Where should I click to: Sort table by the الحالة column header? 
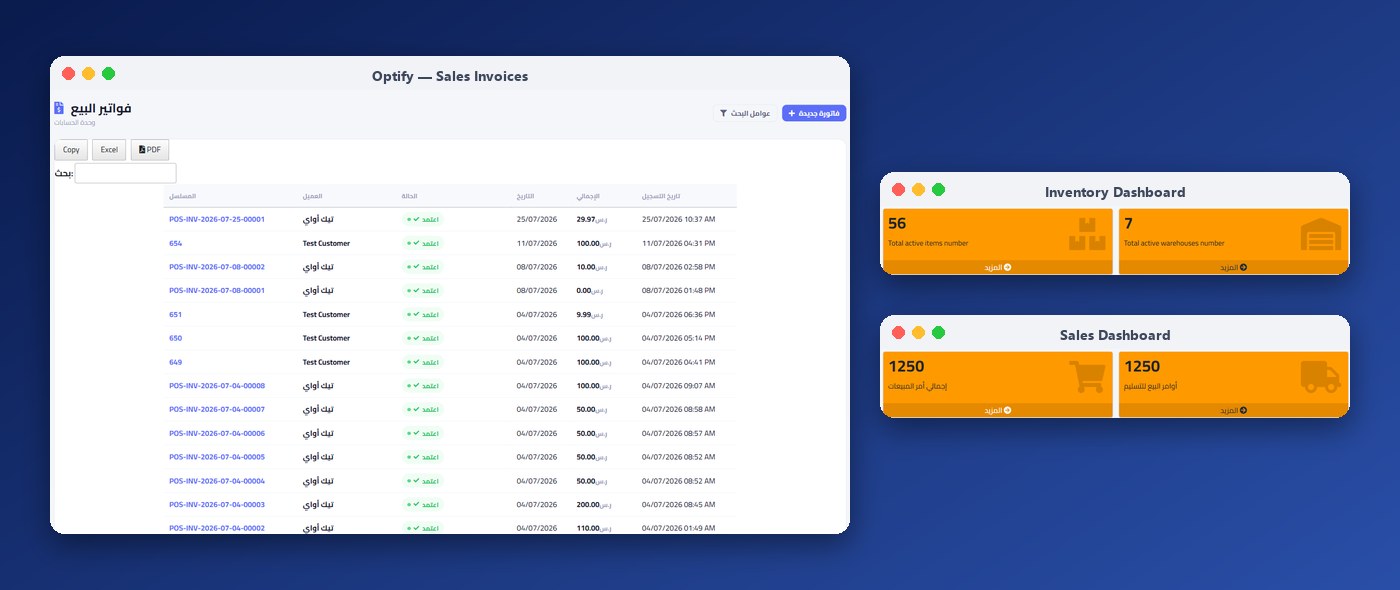coord(410,195)
